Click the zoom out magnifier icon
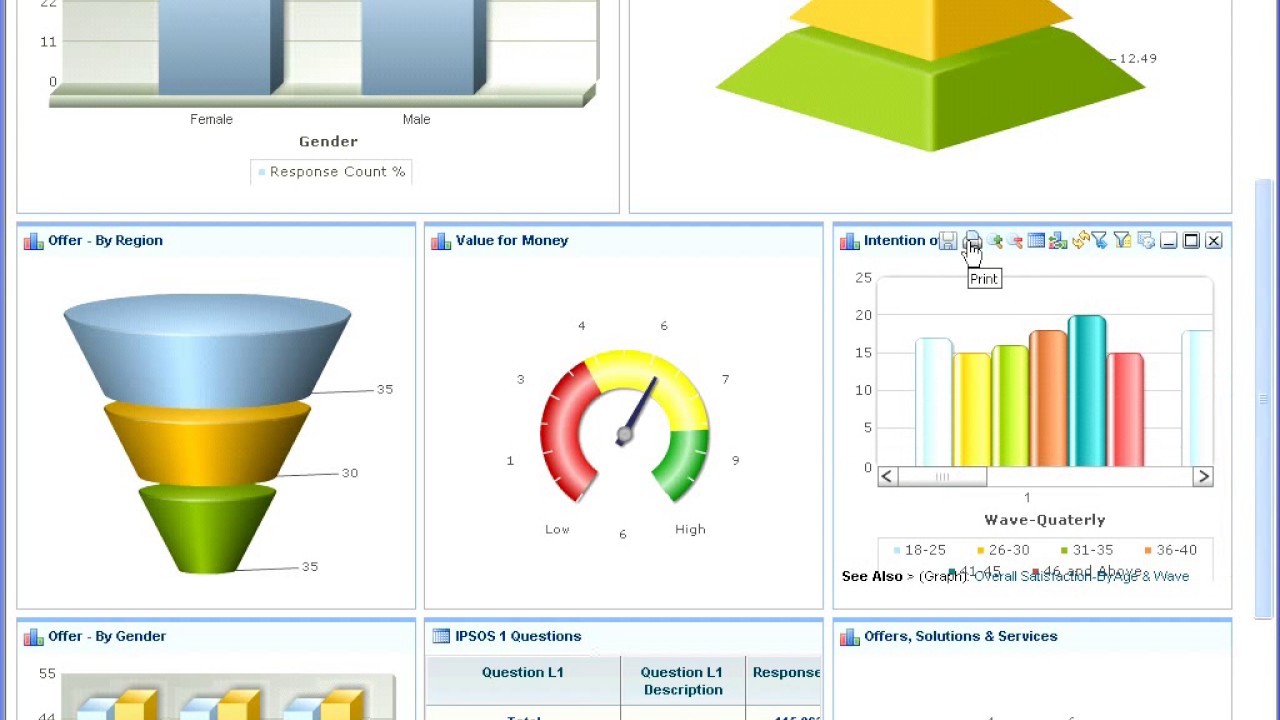The image size is (1280, 720). (1015, 241)
